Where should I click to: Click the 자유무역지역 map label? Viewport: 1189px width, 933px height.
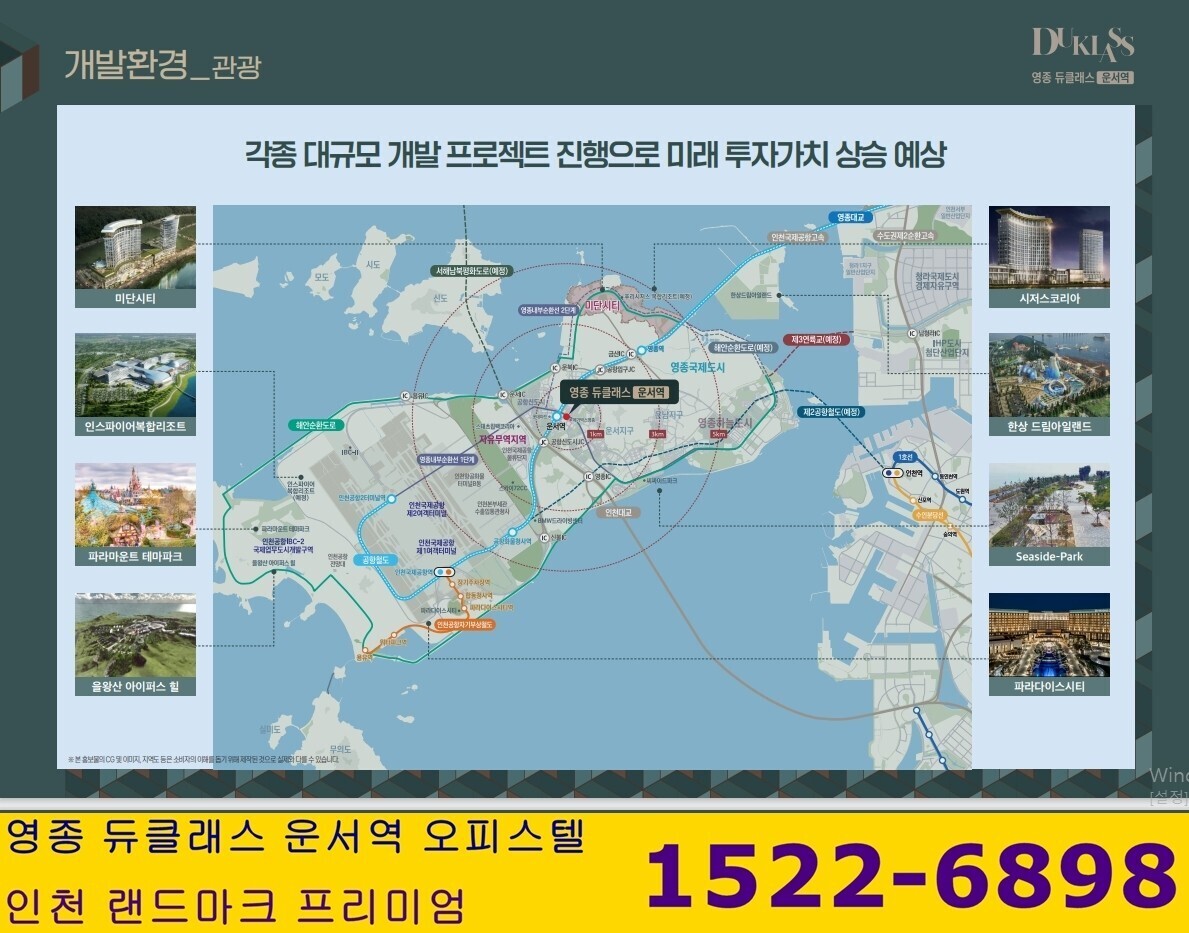pyautogui.click(x=502, y=439)
